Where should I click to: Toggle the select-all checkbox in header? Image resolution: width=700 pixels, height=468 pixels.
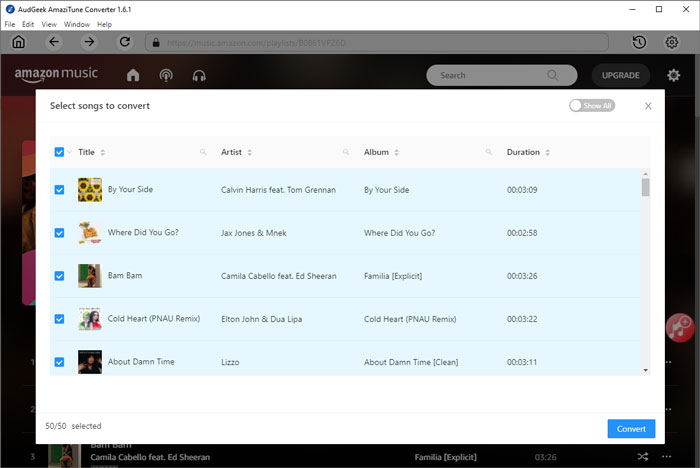[59, 152]
